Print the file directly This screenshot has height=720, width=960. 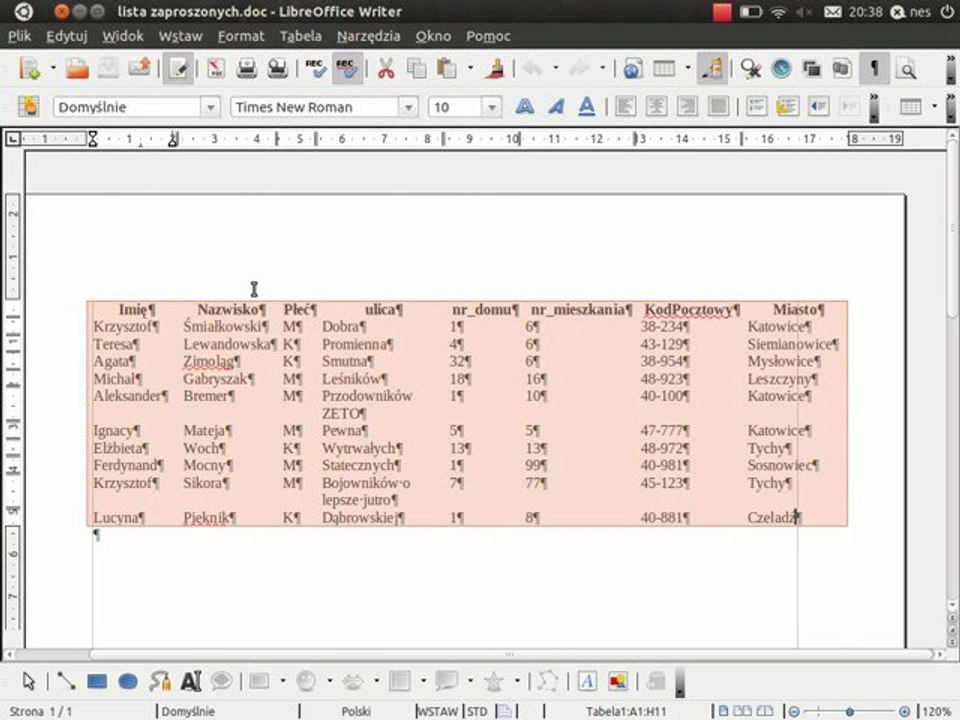pyautogui.click(x=246, y=68)
